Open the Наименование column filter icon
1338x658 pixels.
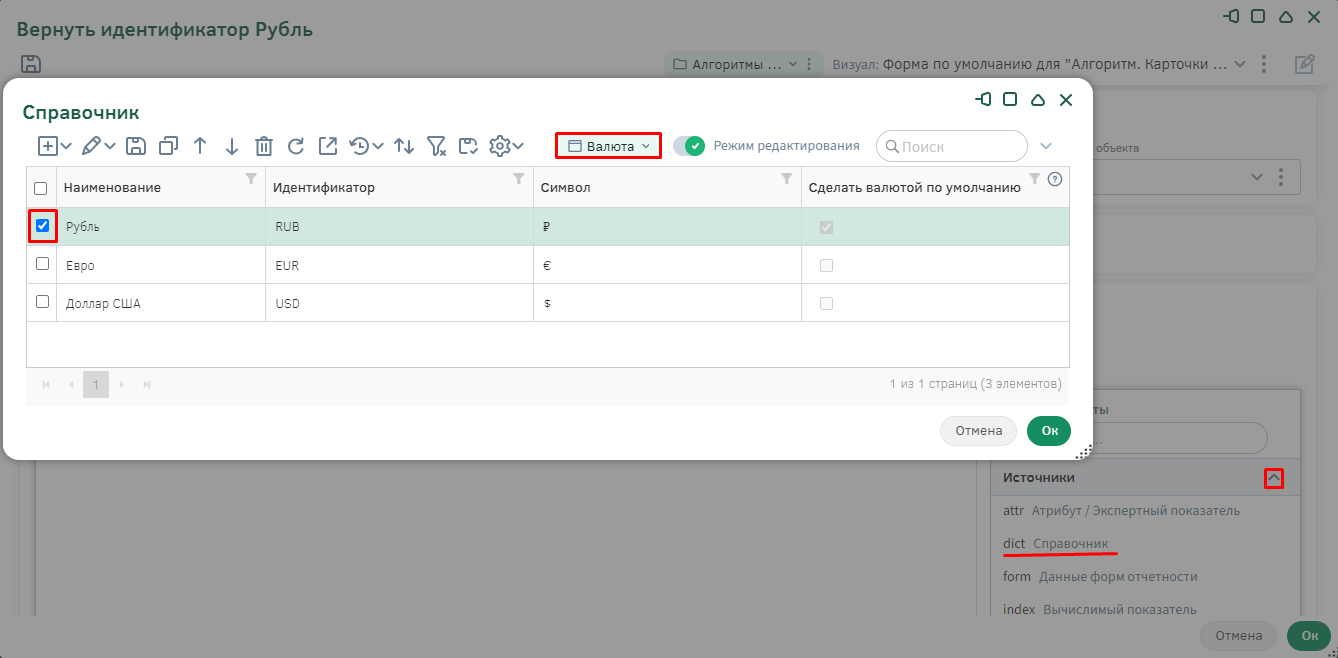251,179
